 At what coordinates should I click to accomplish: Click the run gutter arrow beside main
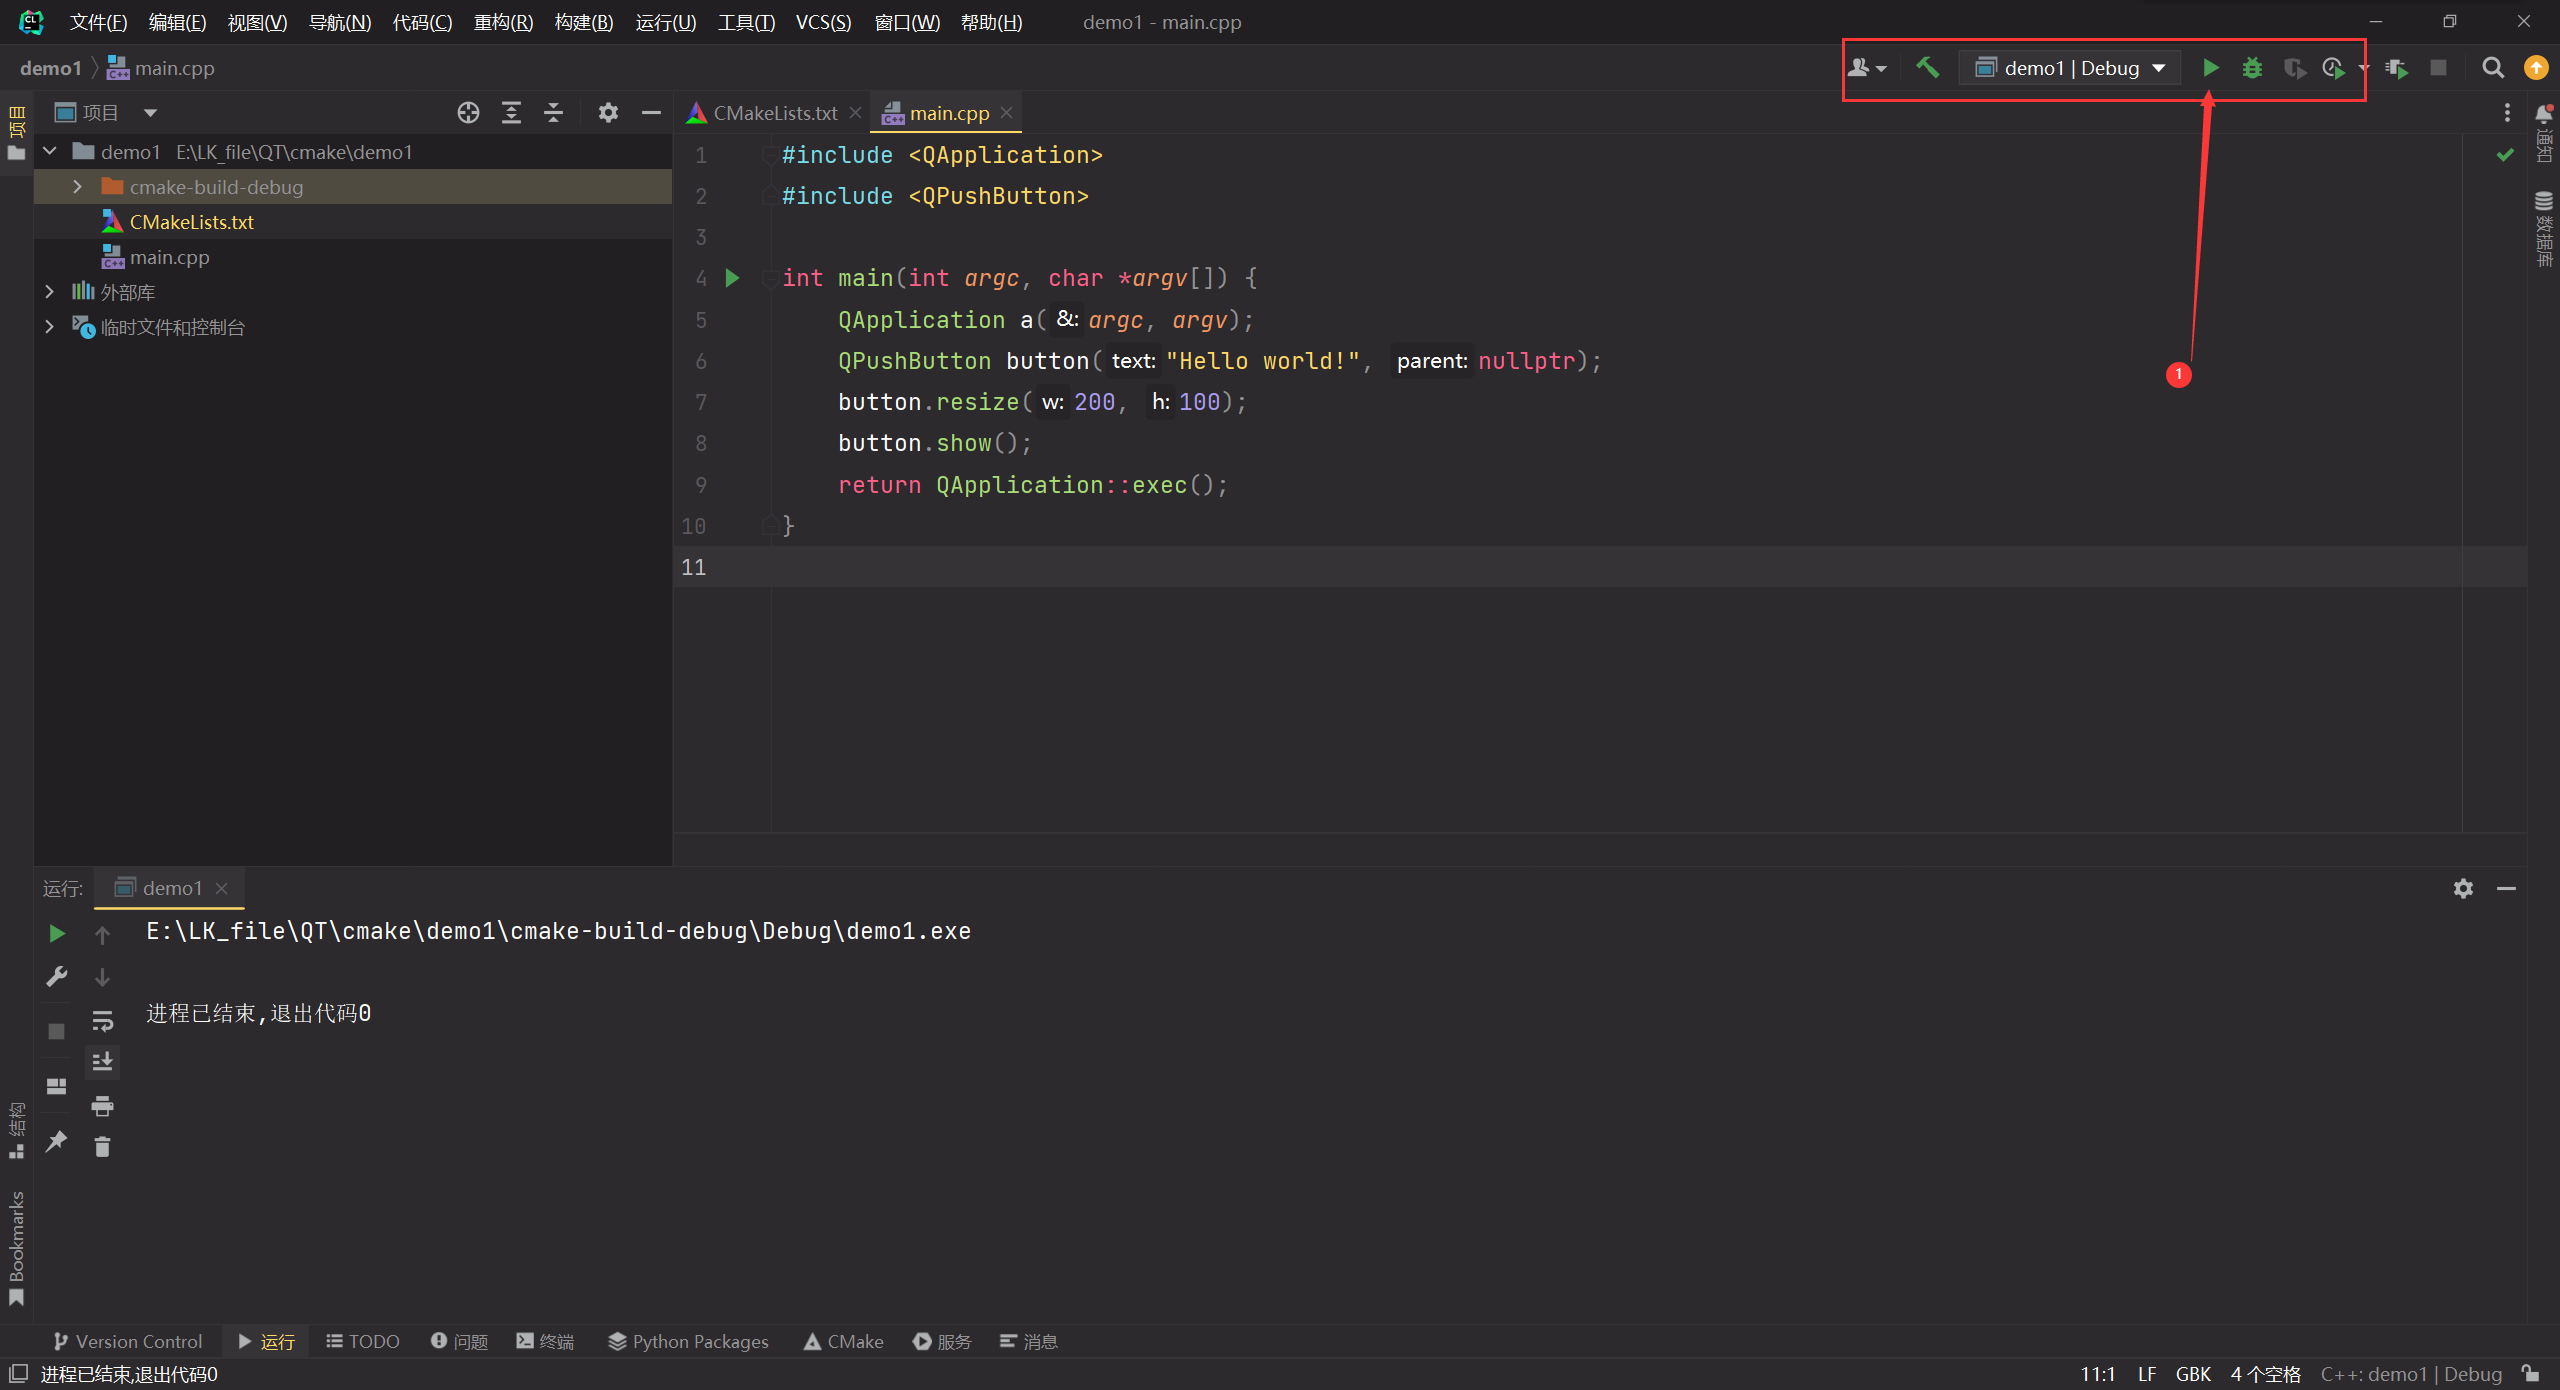[x=732, y=278]
